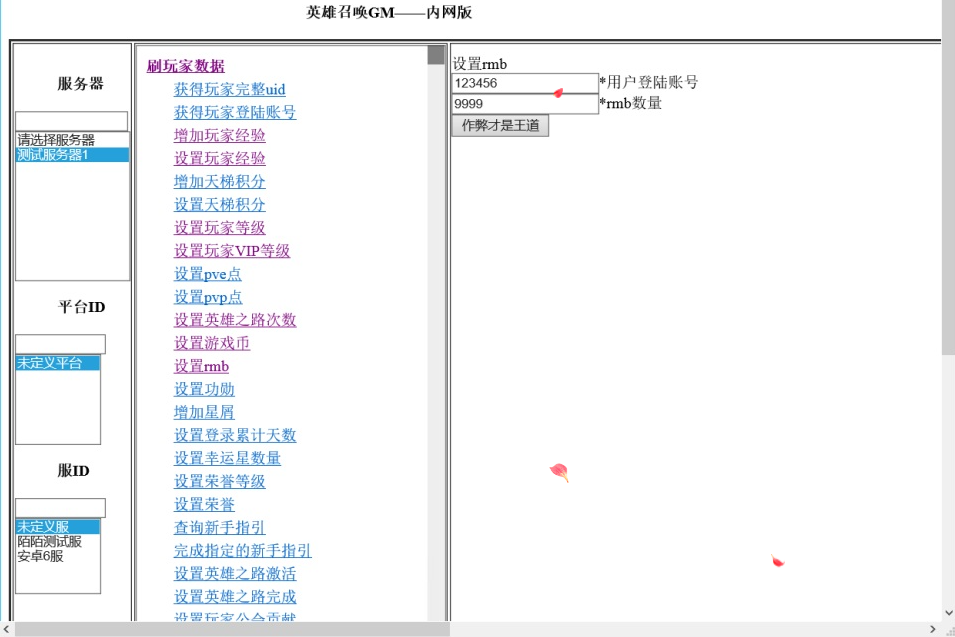Open the 设置玩家VIP等级 link
The image size is (955, 637).
click(x=231, y=251)
